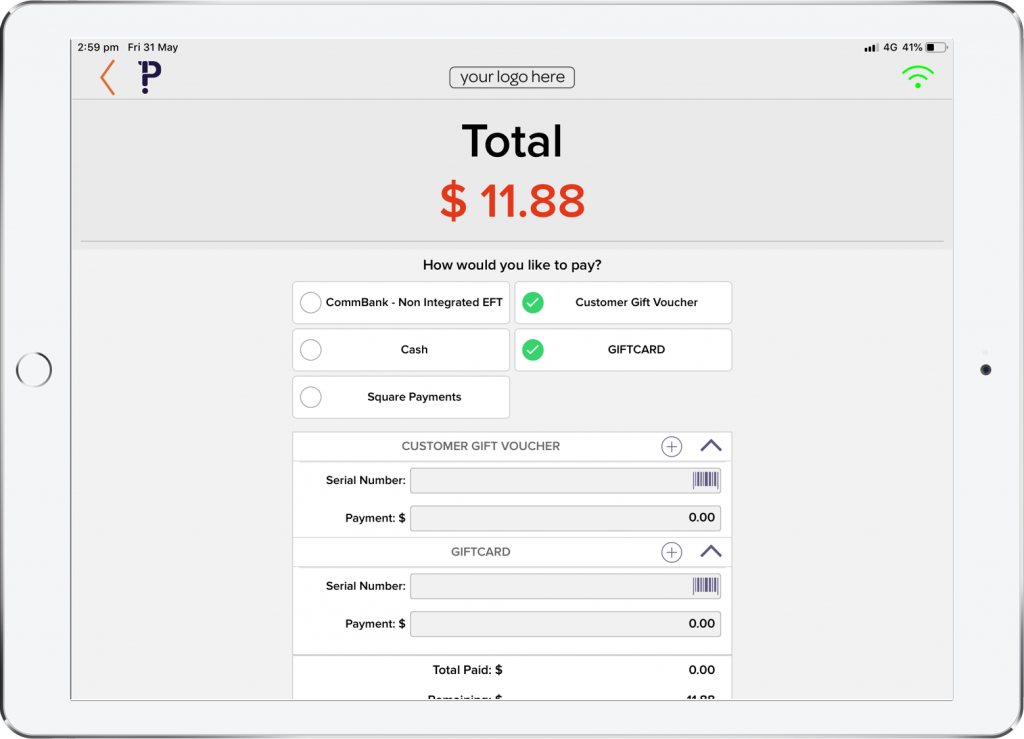
Task: Collapse the GIFTCARD section
Action: click(x=711, y=552)
